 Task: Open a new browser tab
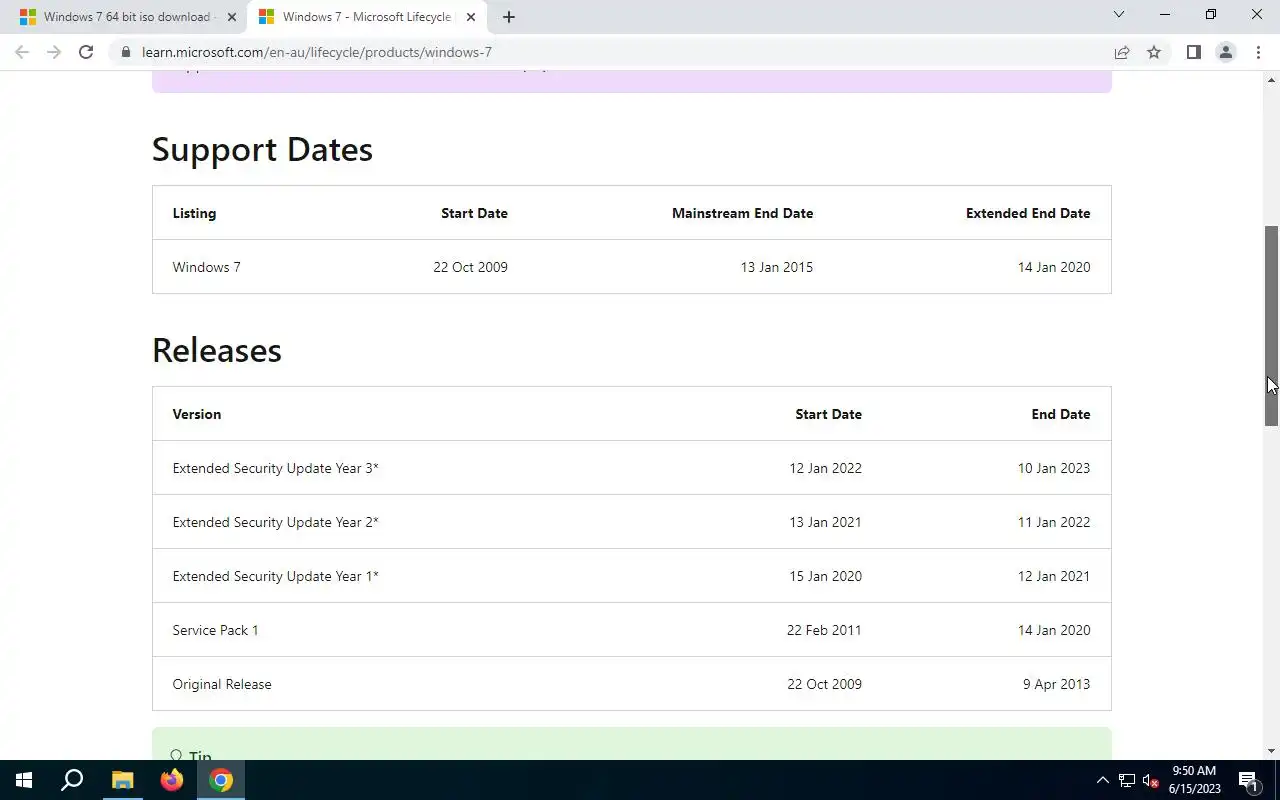point(508,17)
